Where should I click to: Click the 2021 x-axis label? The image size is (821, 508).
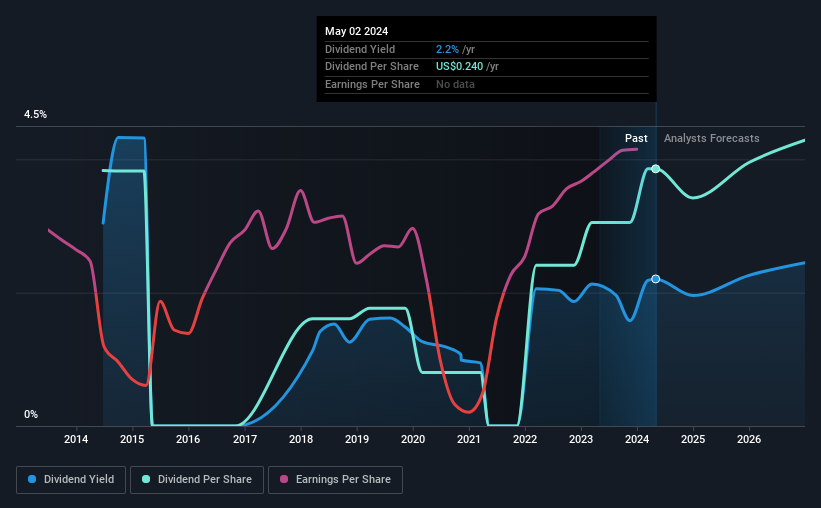(x=469, y=439)
